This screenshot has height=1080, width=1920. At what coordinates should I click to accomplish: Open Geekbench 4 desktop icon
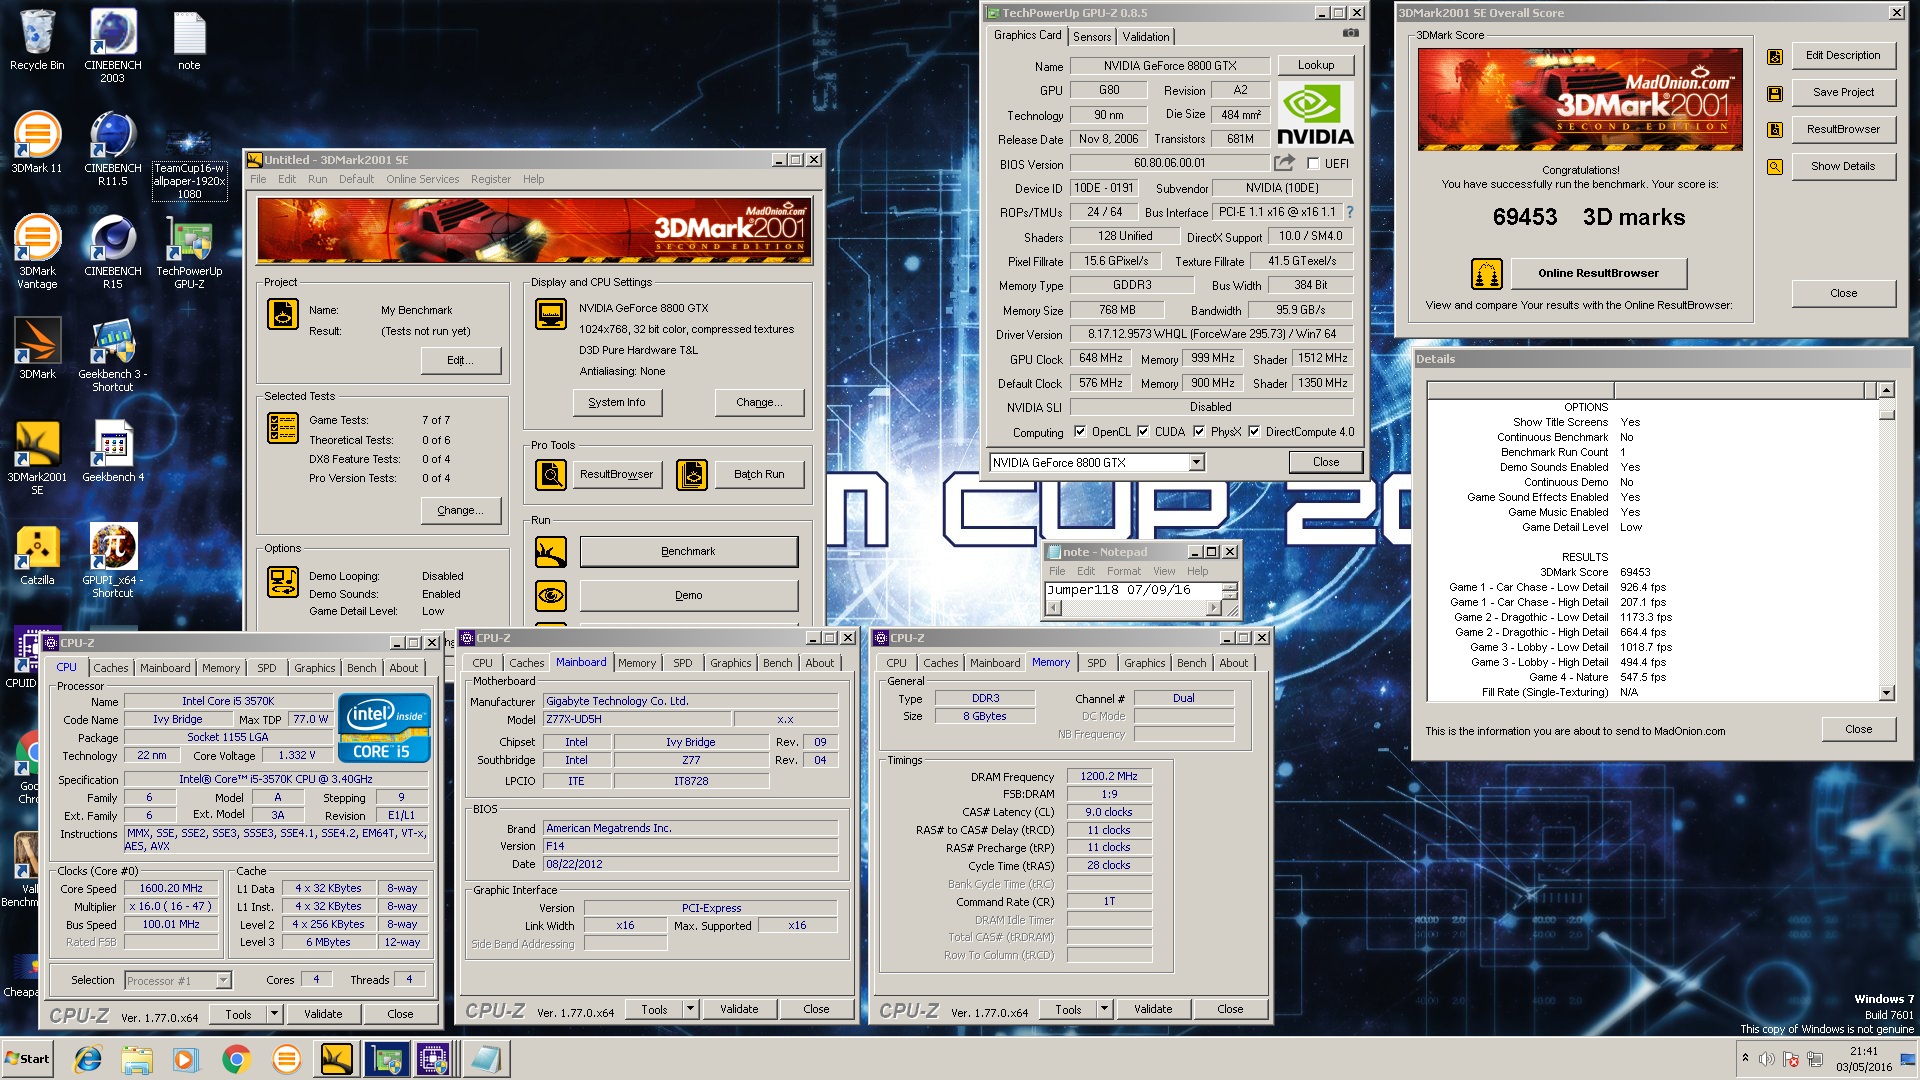pyautogui.click(x=112, y=451)
